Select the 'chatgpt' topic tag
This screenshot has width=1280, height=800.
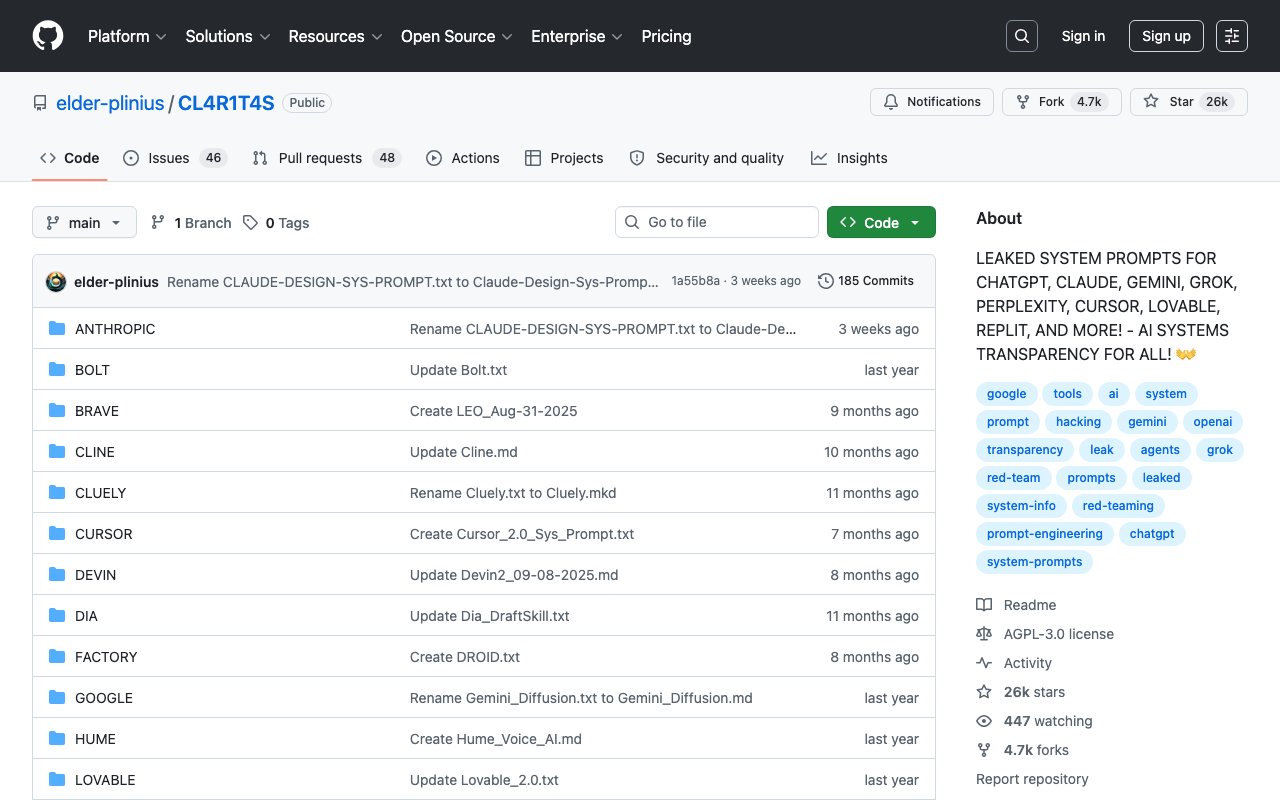point(1152,534)
